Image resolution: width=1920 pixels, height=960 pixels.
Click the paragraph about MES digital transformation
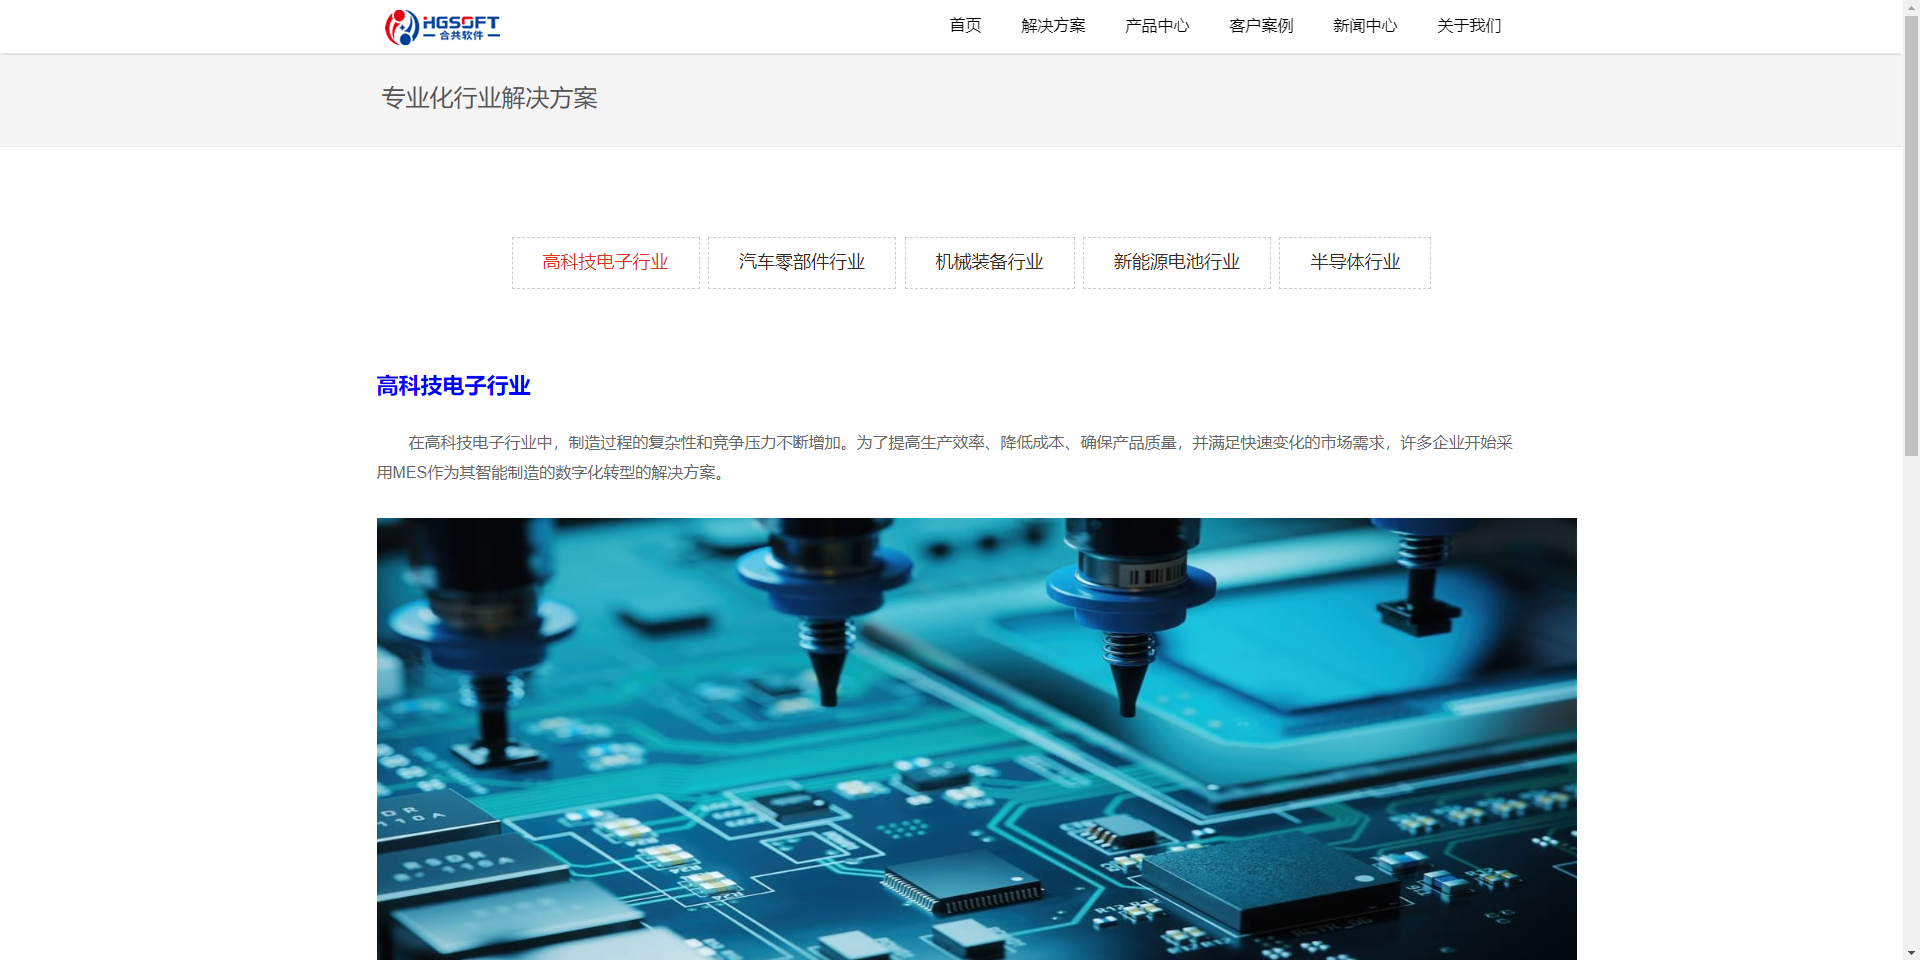pos(945,457)
